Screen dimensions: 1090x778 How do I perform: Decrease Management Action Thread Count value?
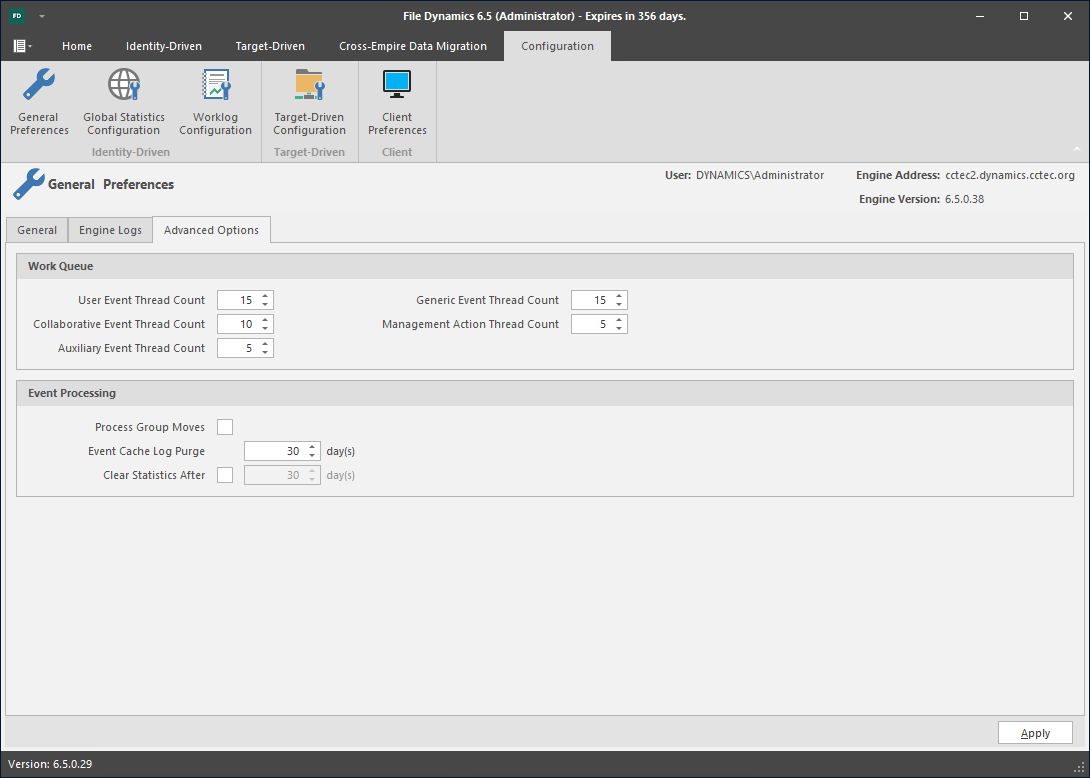pos(619,329)
